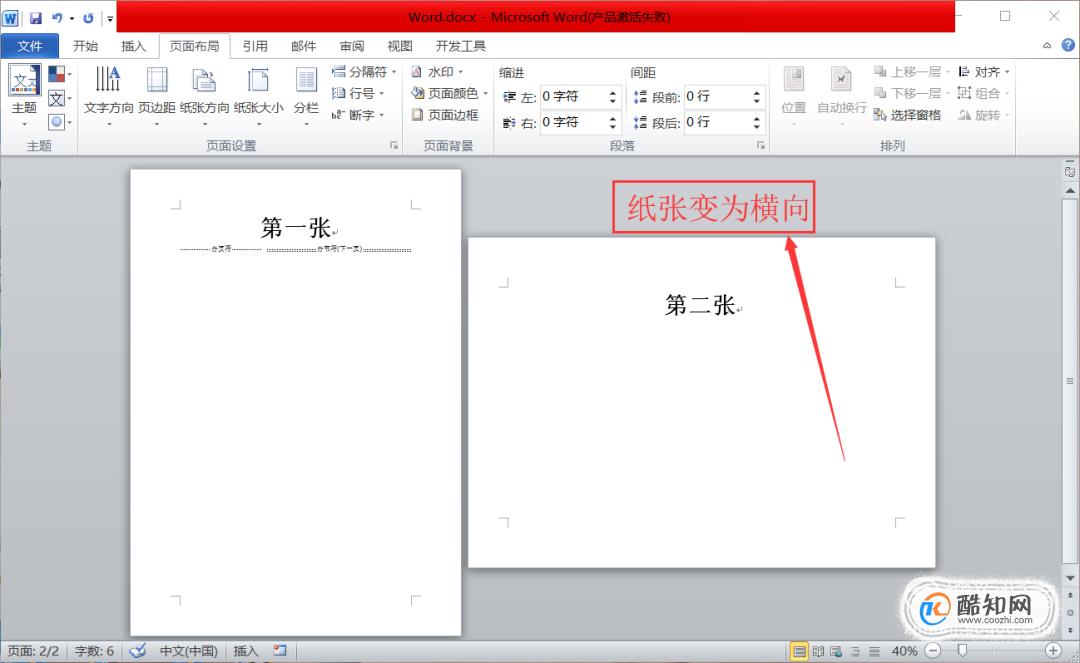Click the spacing before (段前) field
The width and height of the screenshot is (1080, 663).
(x=717, y=96)
